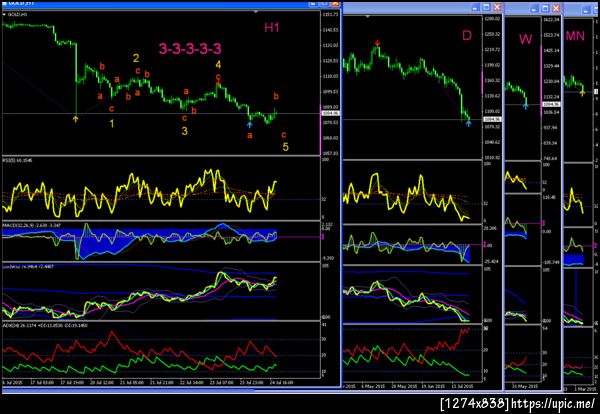Select yellow wave label 2 on H1 chart

pyautogui.click(x=136, y=58)
